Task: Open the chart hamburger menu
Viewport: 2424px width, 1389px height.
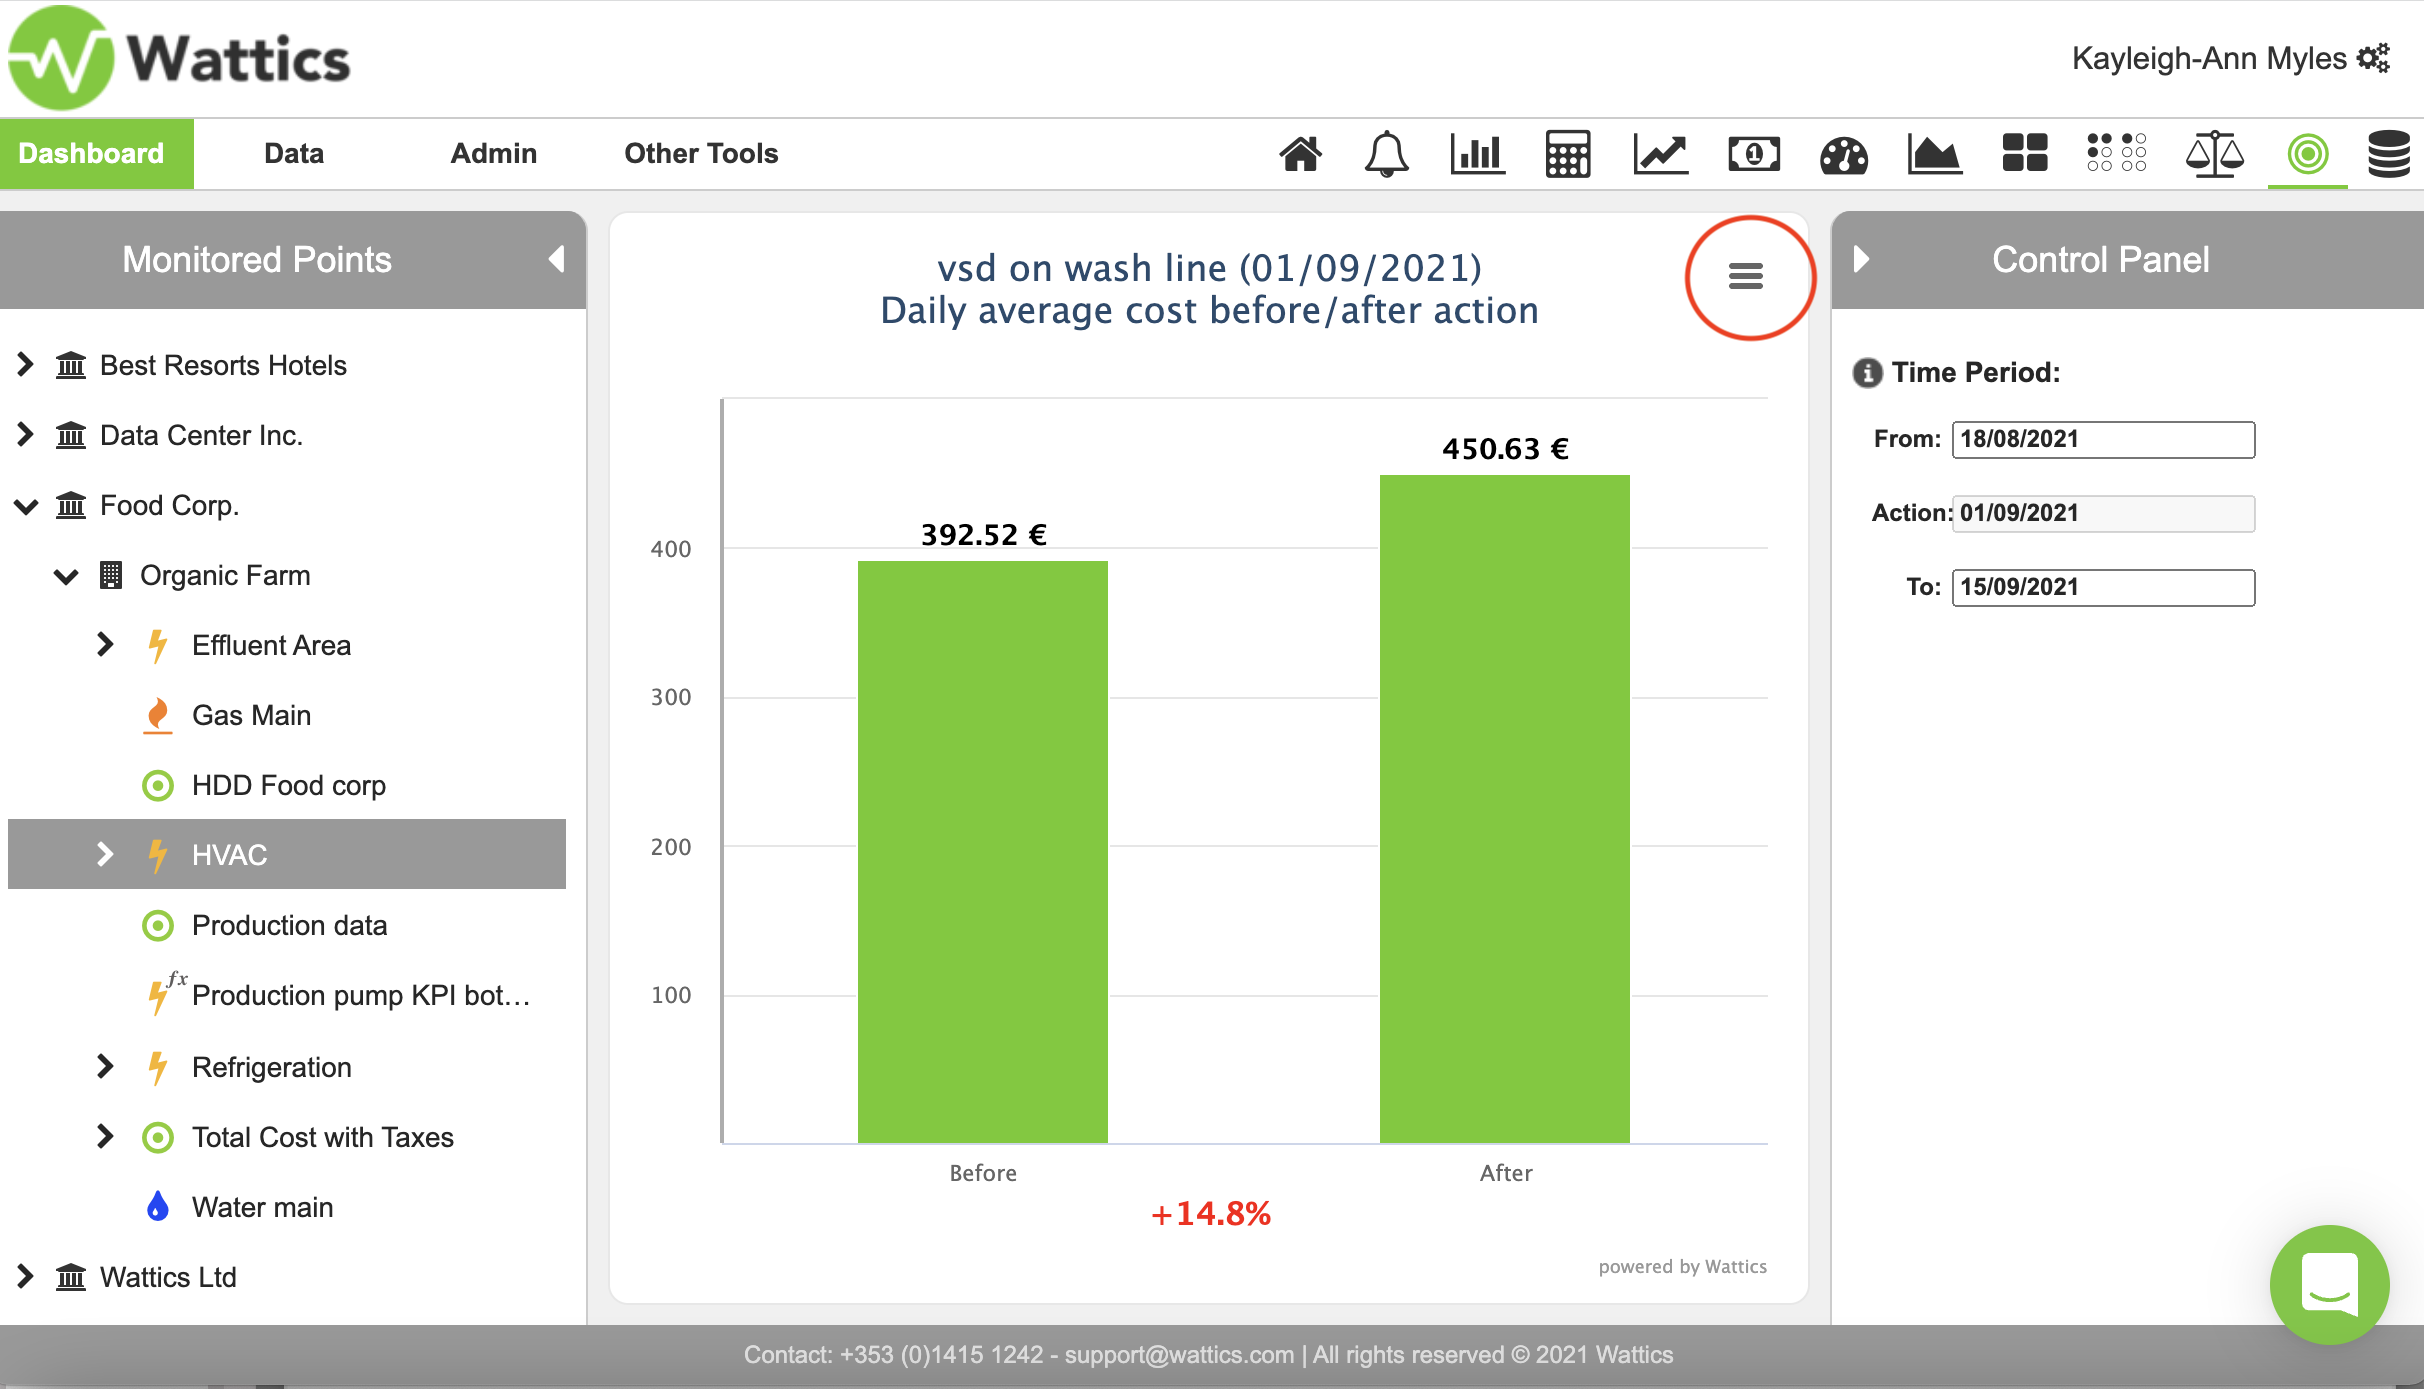Action: [x=1746, y=276]
